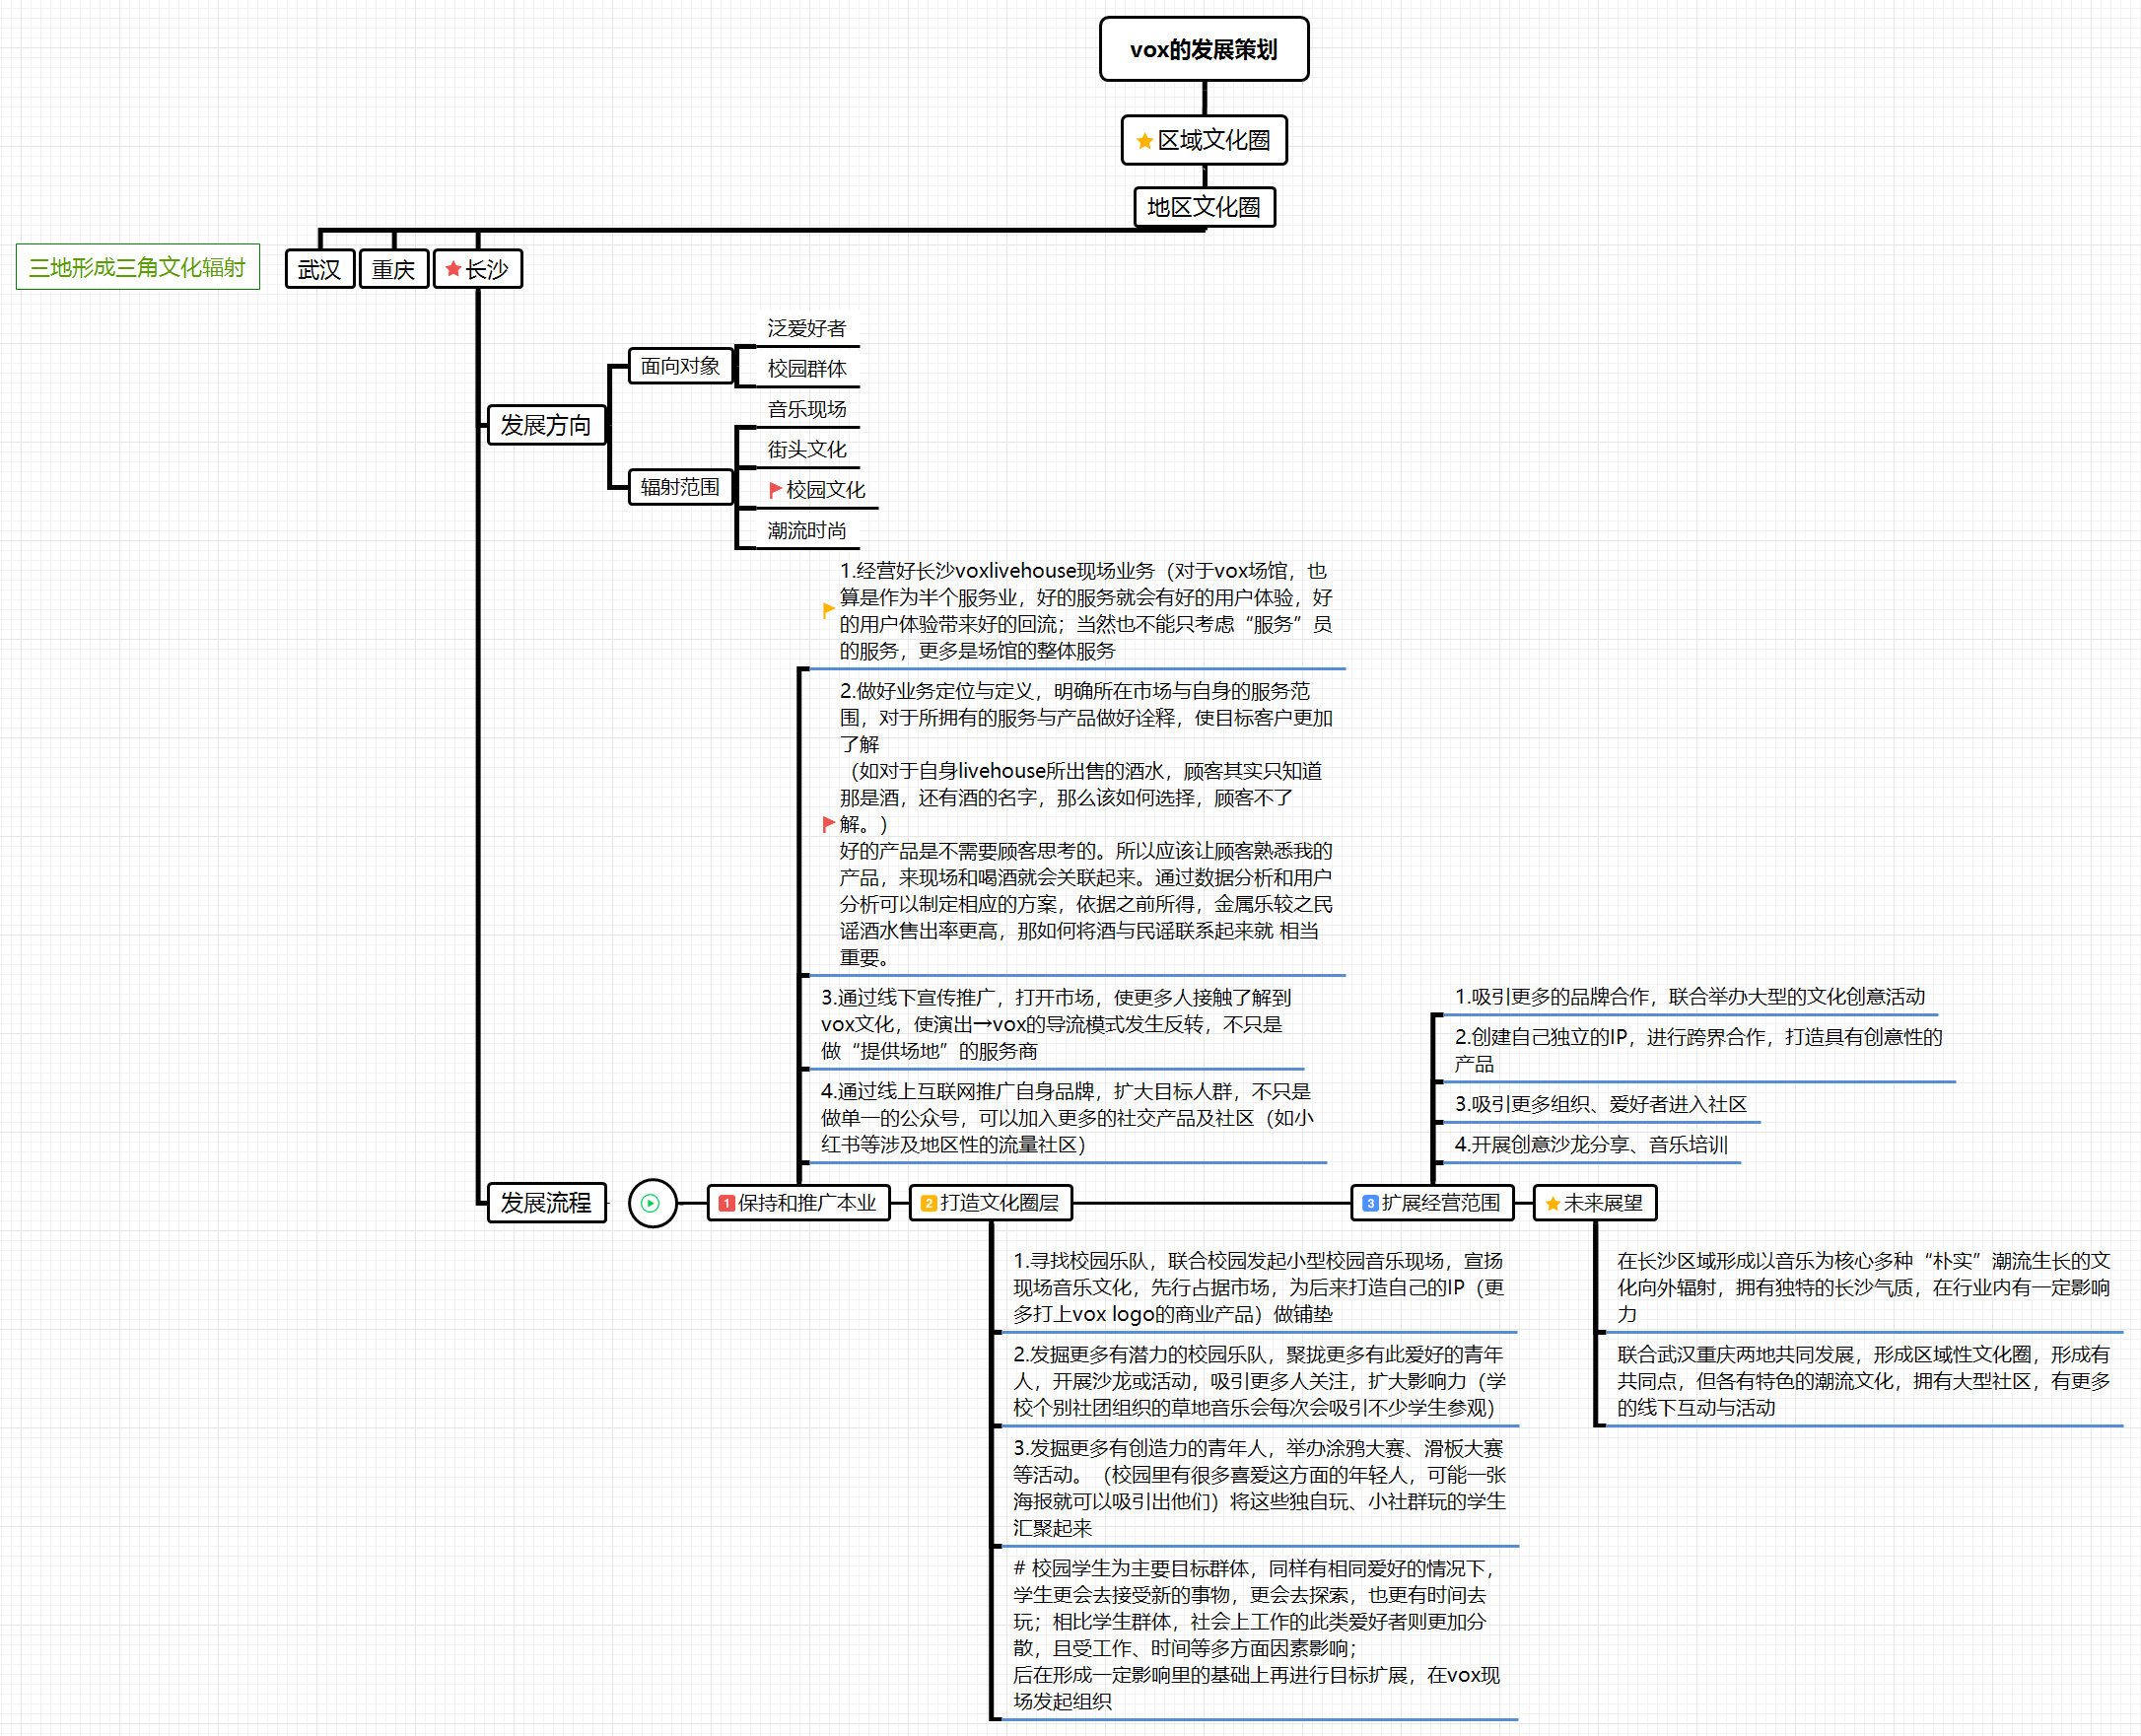Viewport: 2141px width, 1736px height.
Task: Click the 街头文化 leaf
Action: point(807,449)
